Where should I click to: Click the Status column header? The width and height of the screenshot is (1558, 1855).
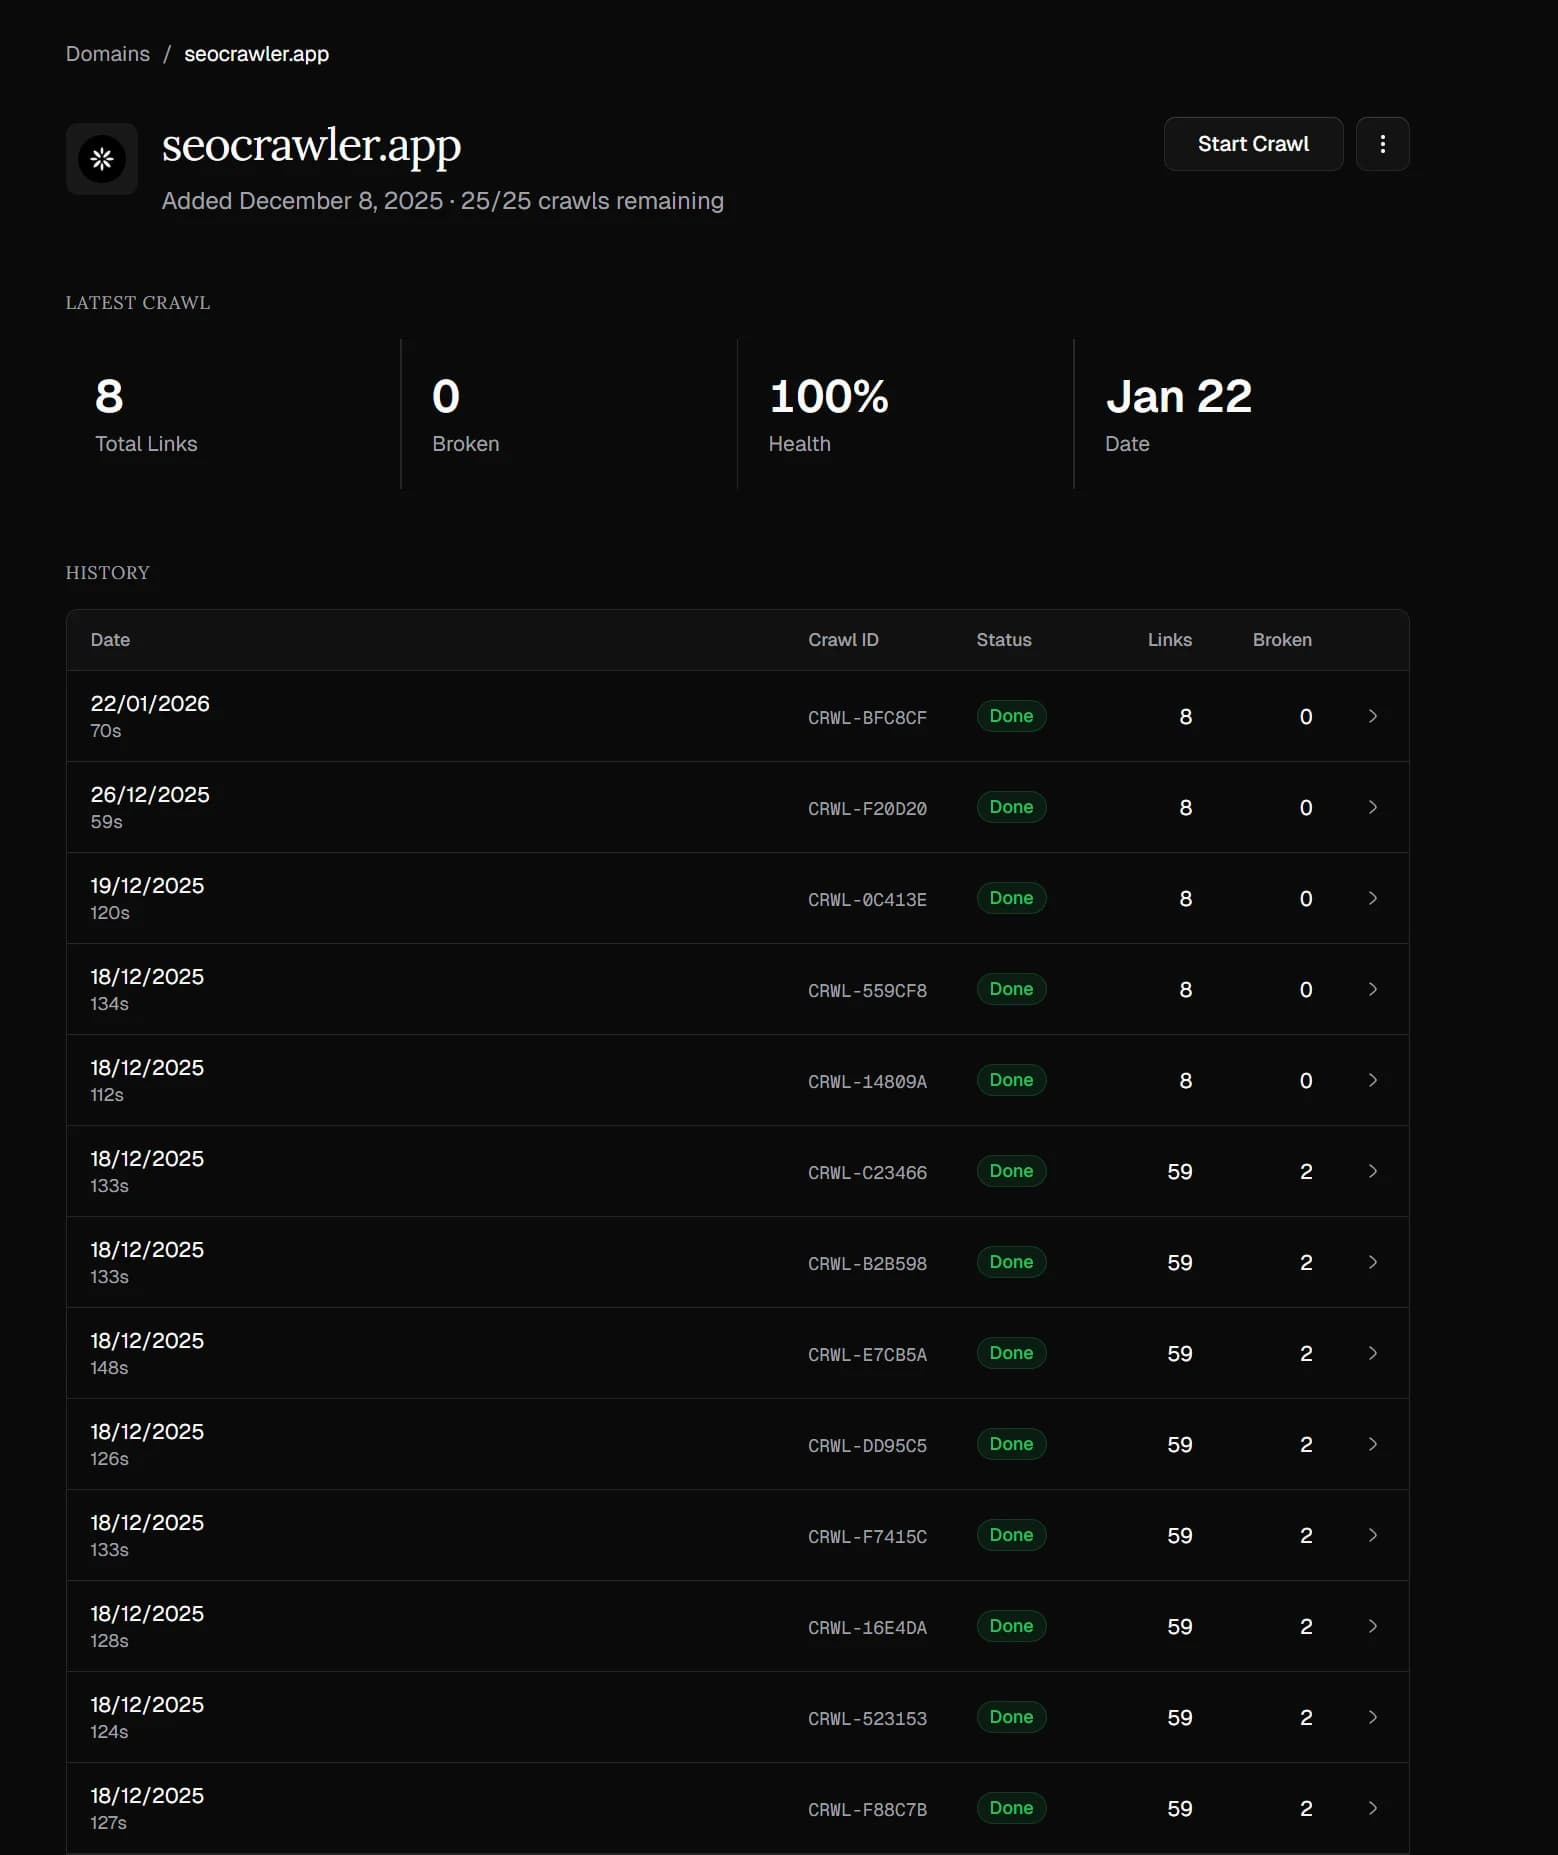coord(1004,640)
